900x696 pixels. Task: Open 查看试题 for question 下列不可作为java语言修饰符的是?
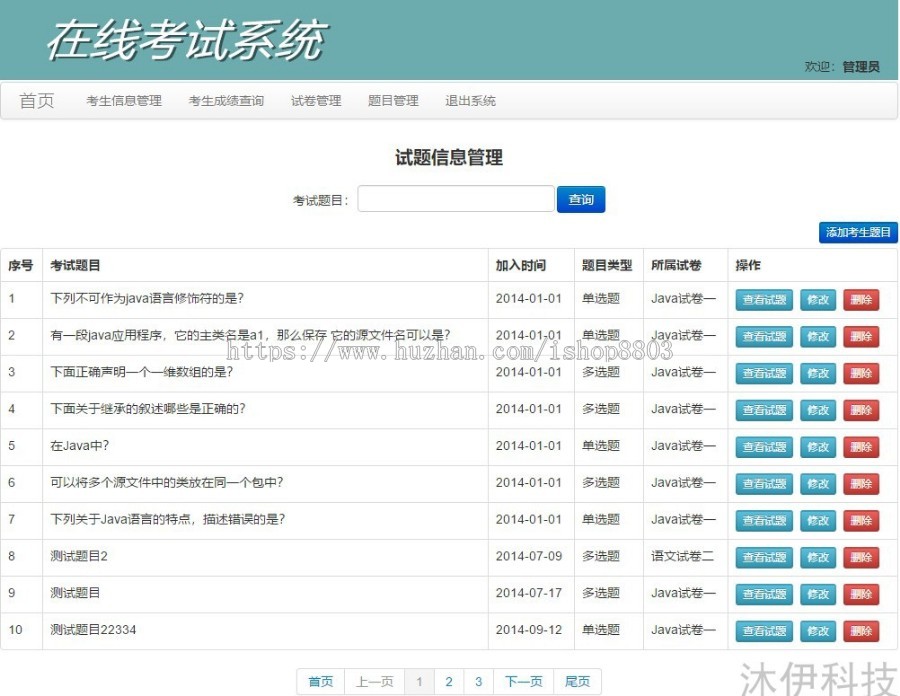[x=763, y=299]
